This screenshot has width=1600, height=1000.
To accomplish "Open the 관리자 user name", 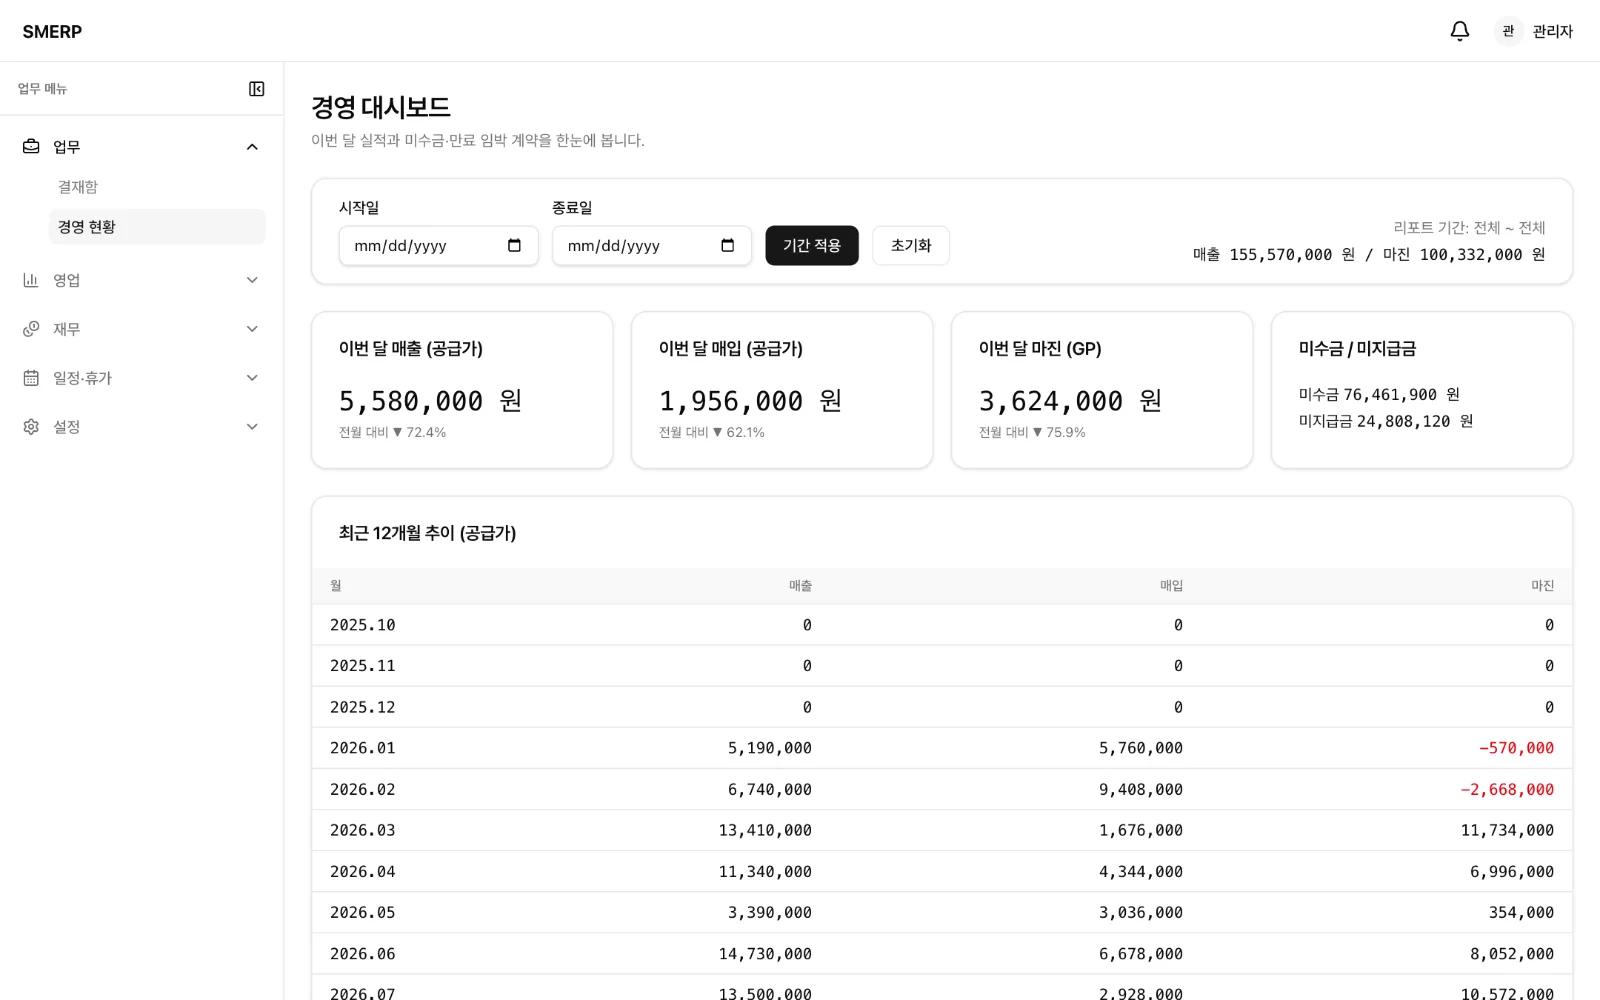I will (x=1553, y=31).
